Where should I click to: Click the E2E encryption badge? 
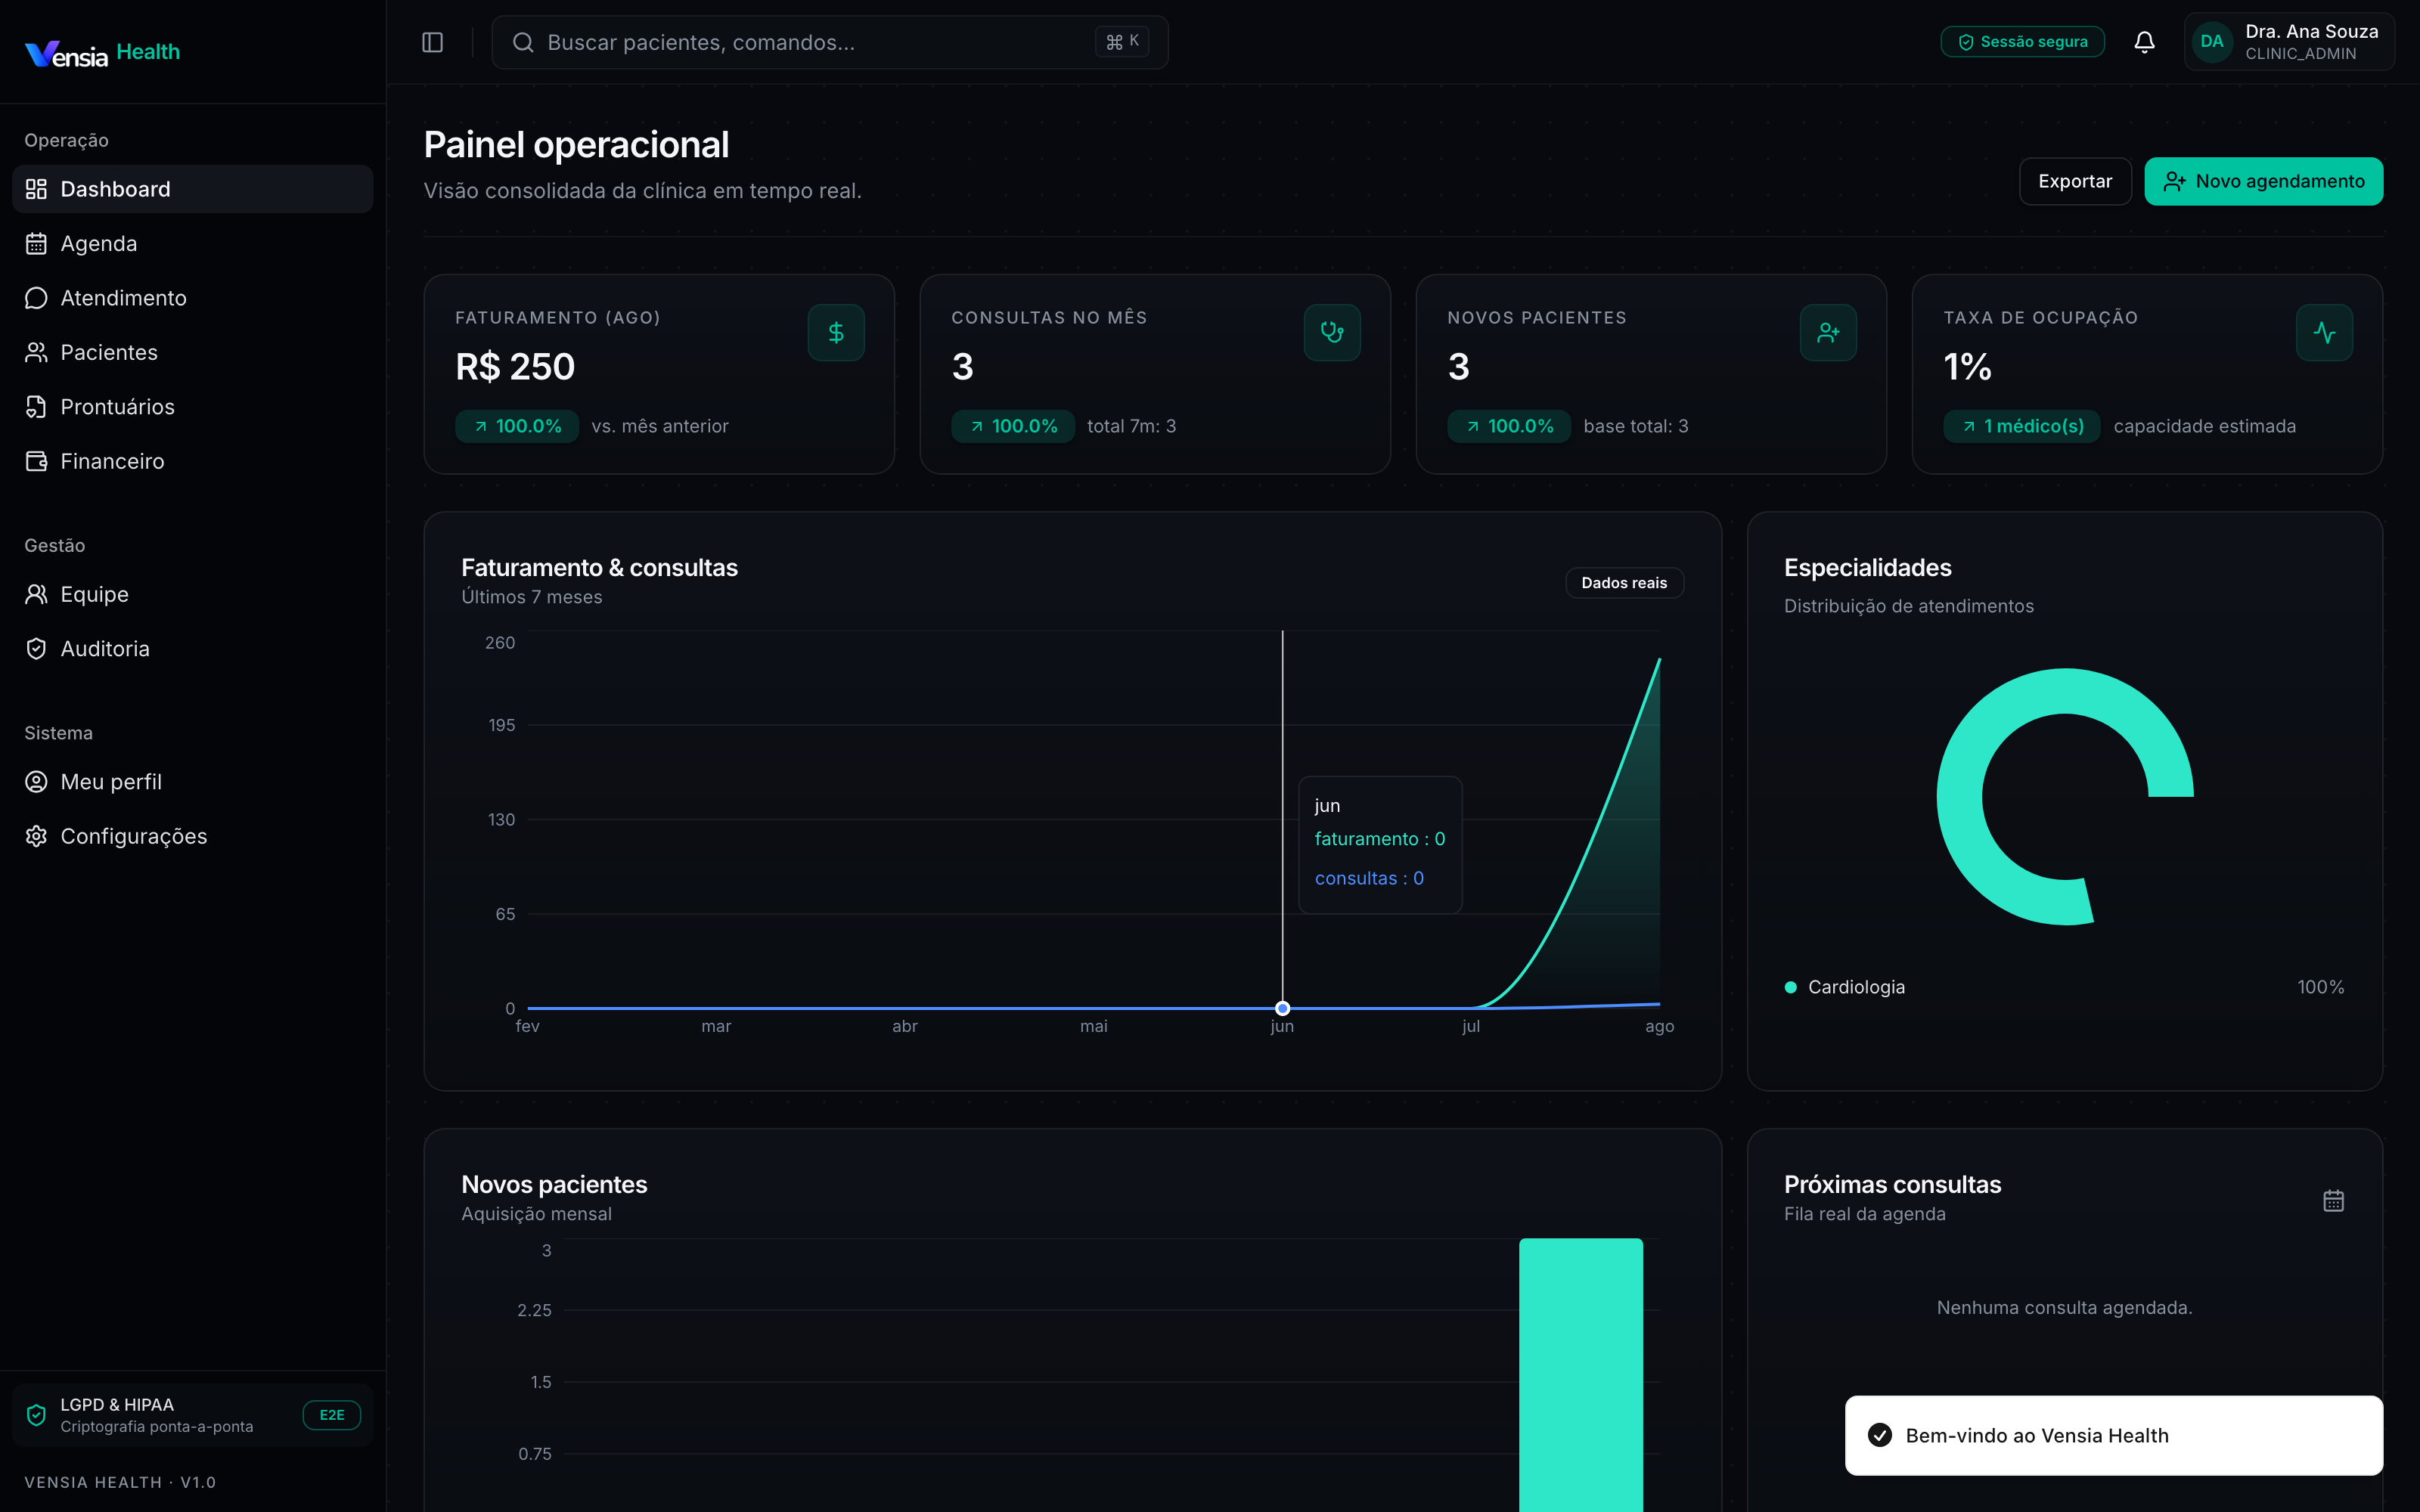331,1415
